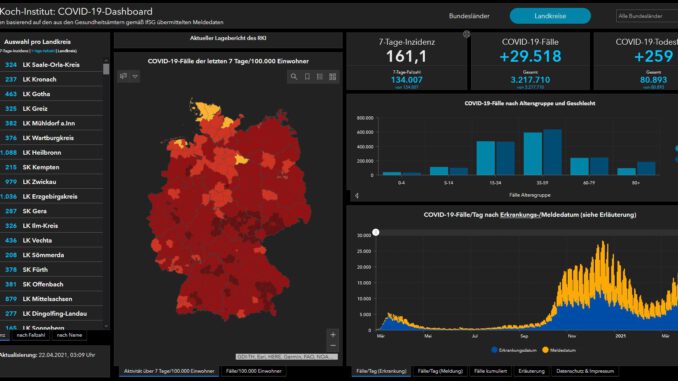This screenshot has width=678, height=381.
Task: Open the basemap gallery grid icon
Action: [x=333, y=77]
